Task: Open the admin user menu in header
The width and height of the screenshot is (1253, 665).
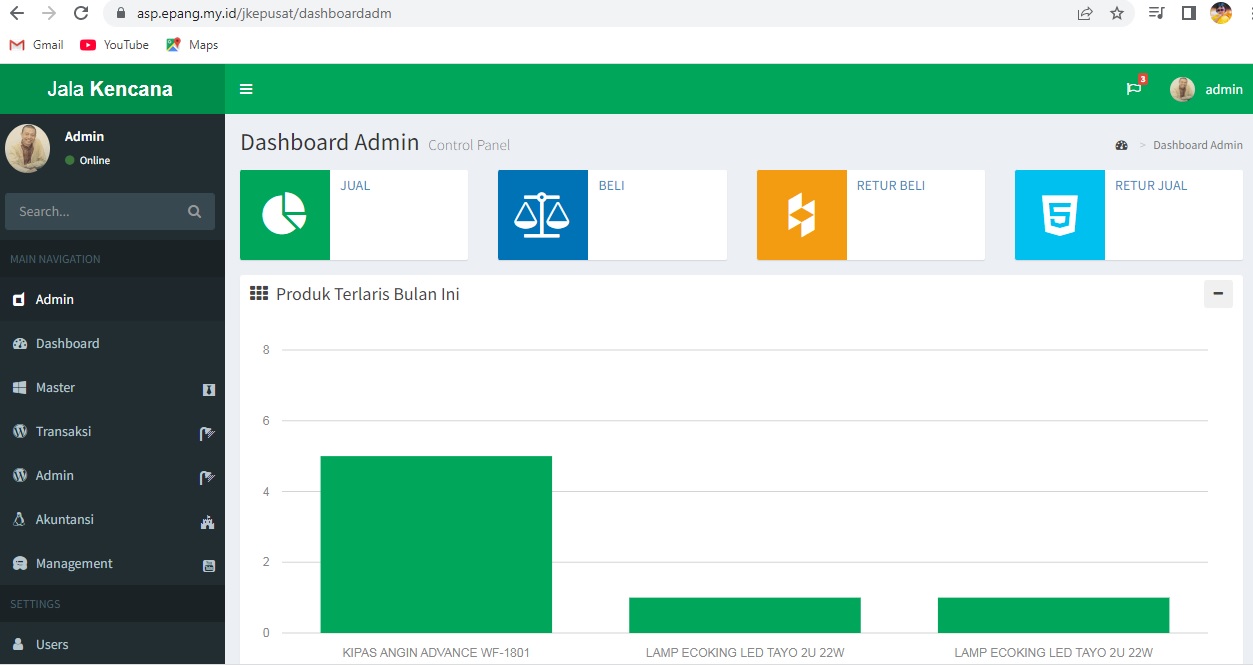Action: pos(1207,89)
